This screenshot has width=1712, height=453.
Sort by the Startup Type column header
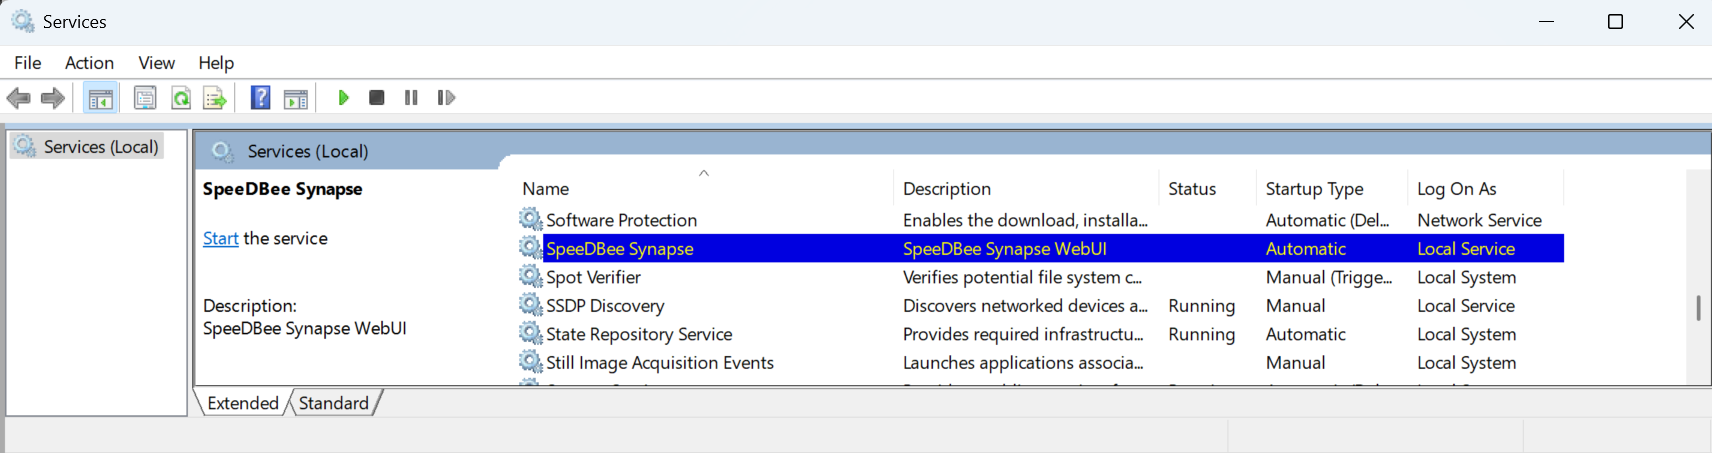[x=1314, y=189]
